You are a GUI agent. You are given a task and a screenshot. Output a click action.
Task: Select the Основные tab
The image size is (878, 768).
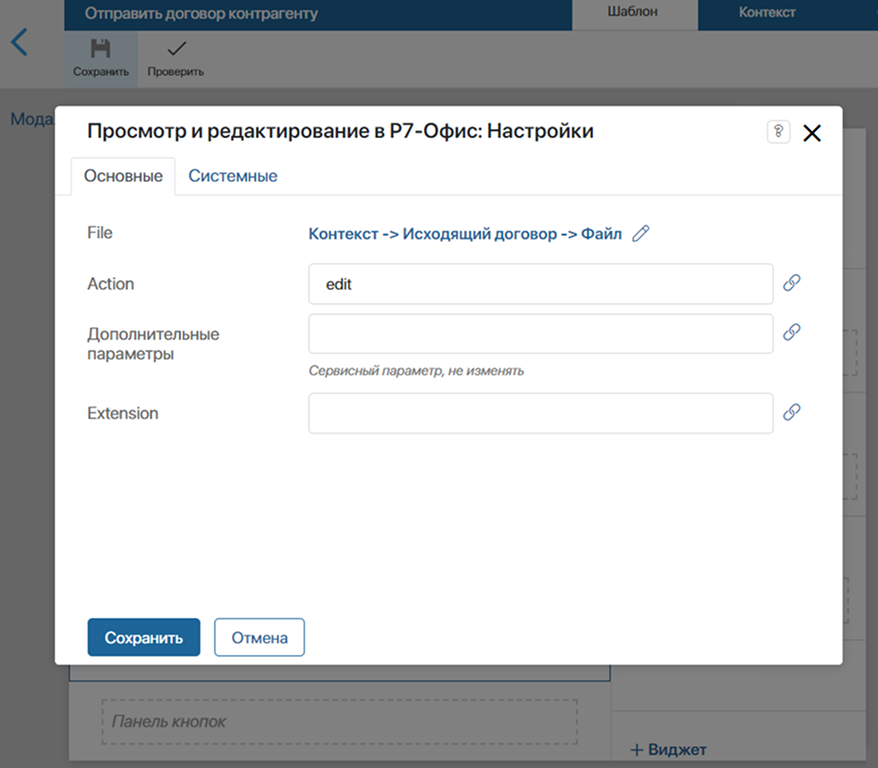[122, 175]
